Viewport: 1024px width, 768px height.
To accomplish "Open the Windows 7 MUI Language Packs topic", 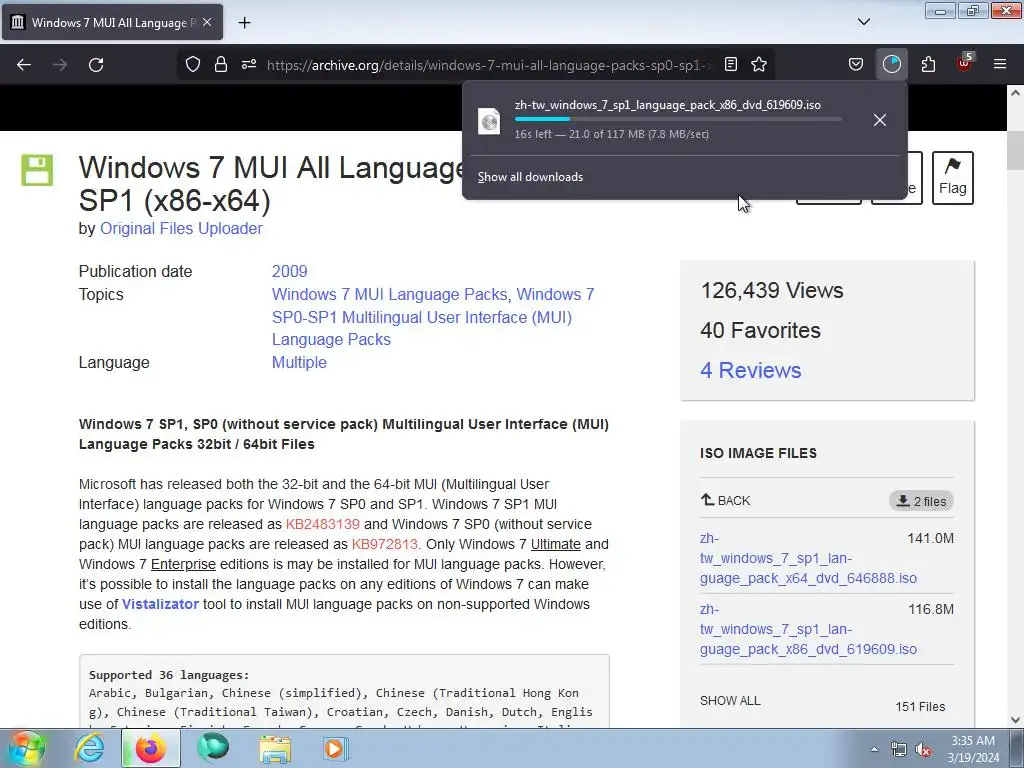I will 390,295.
